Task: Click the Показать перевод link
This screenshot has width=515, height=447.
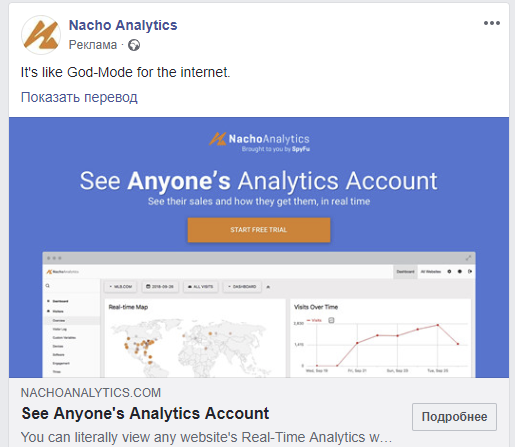Action: coord(79,97)
